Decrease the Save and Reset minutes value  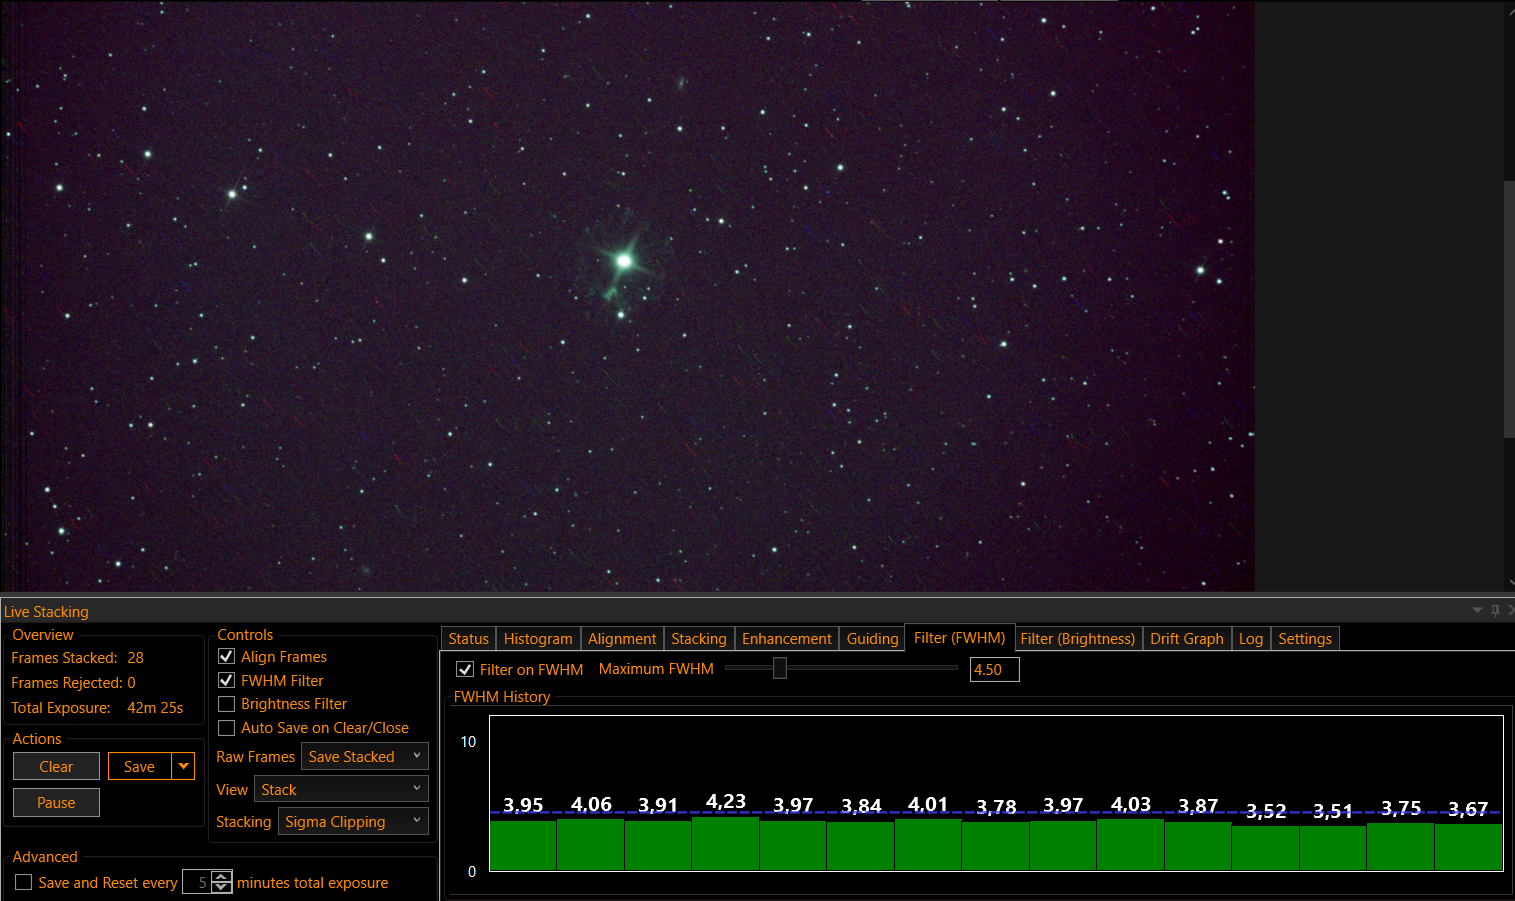coord(222,888)
